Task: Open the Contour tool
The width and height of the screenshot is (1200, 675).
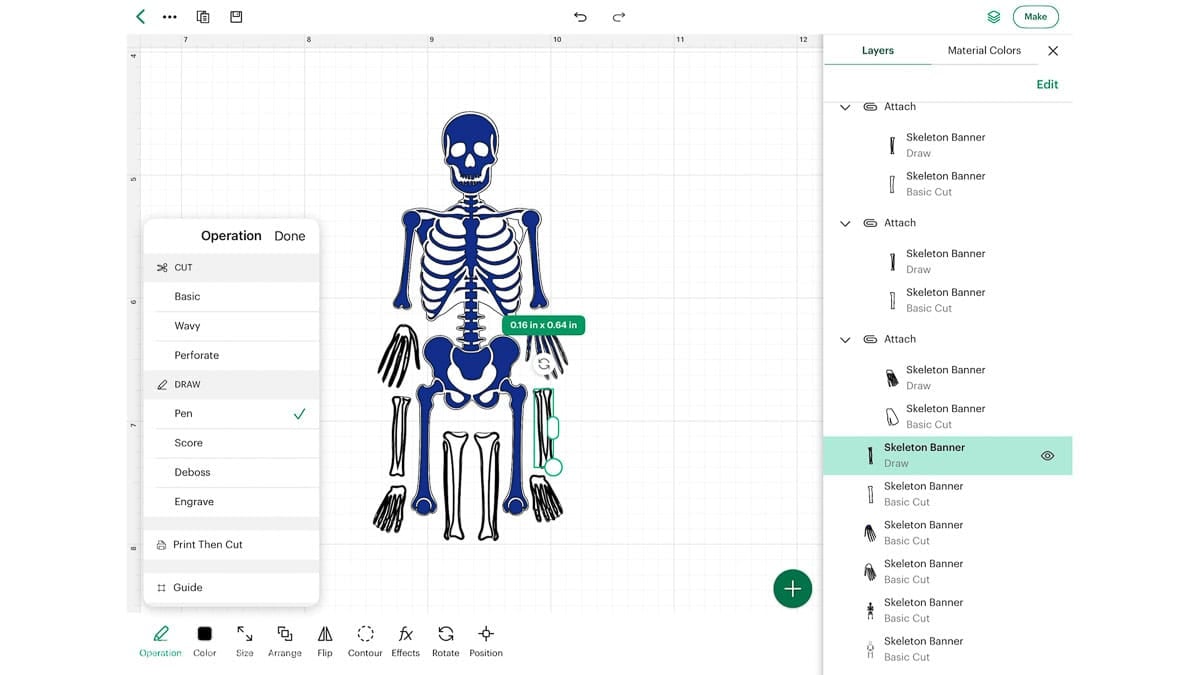Action: (x=365, y=641)
